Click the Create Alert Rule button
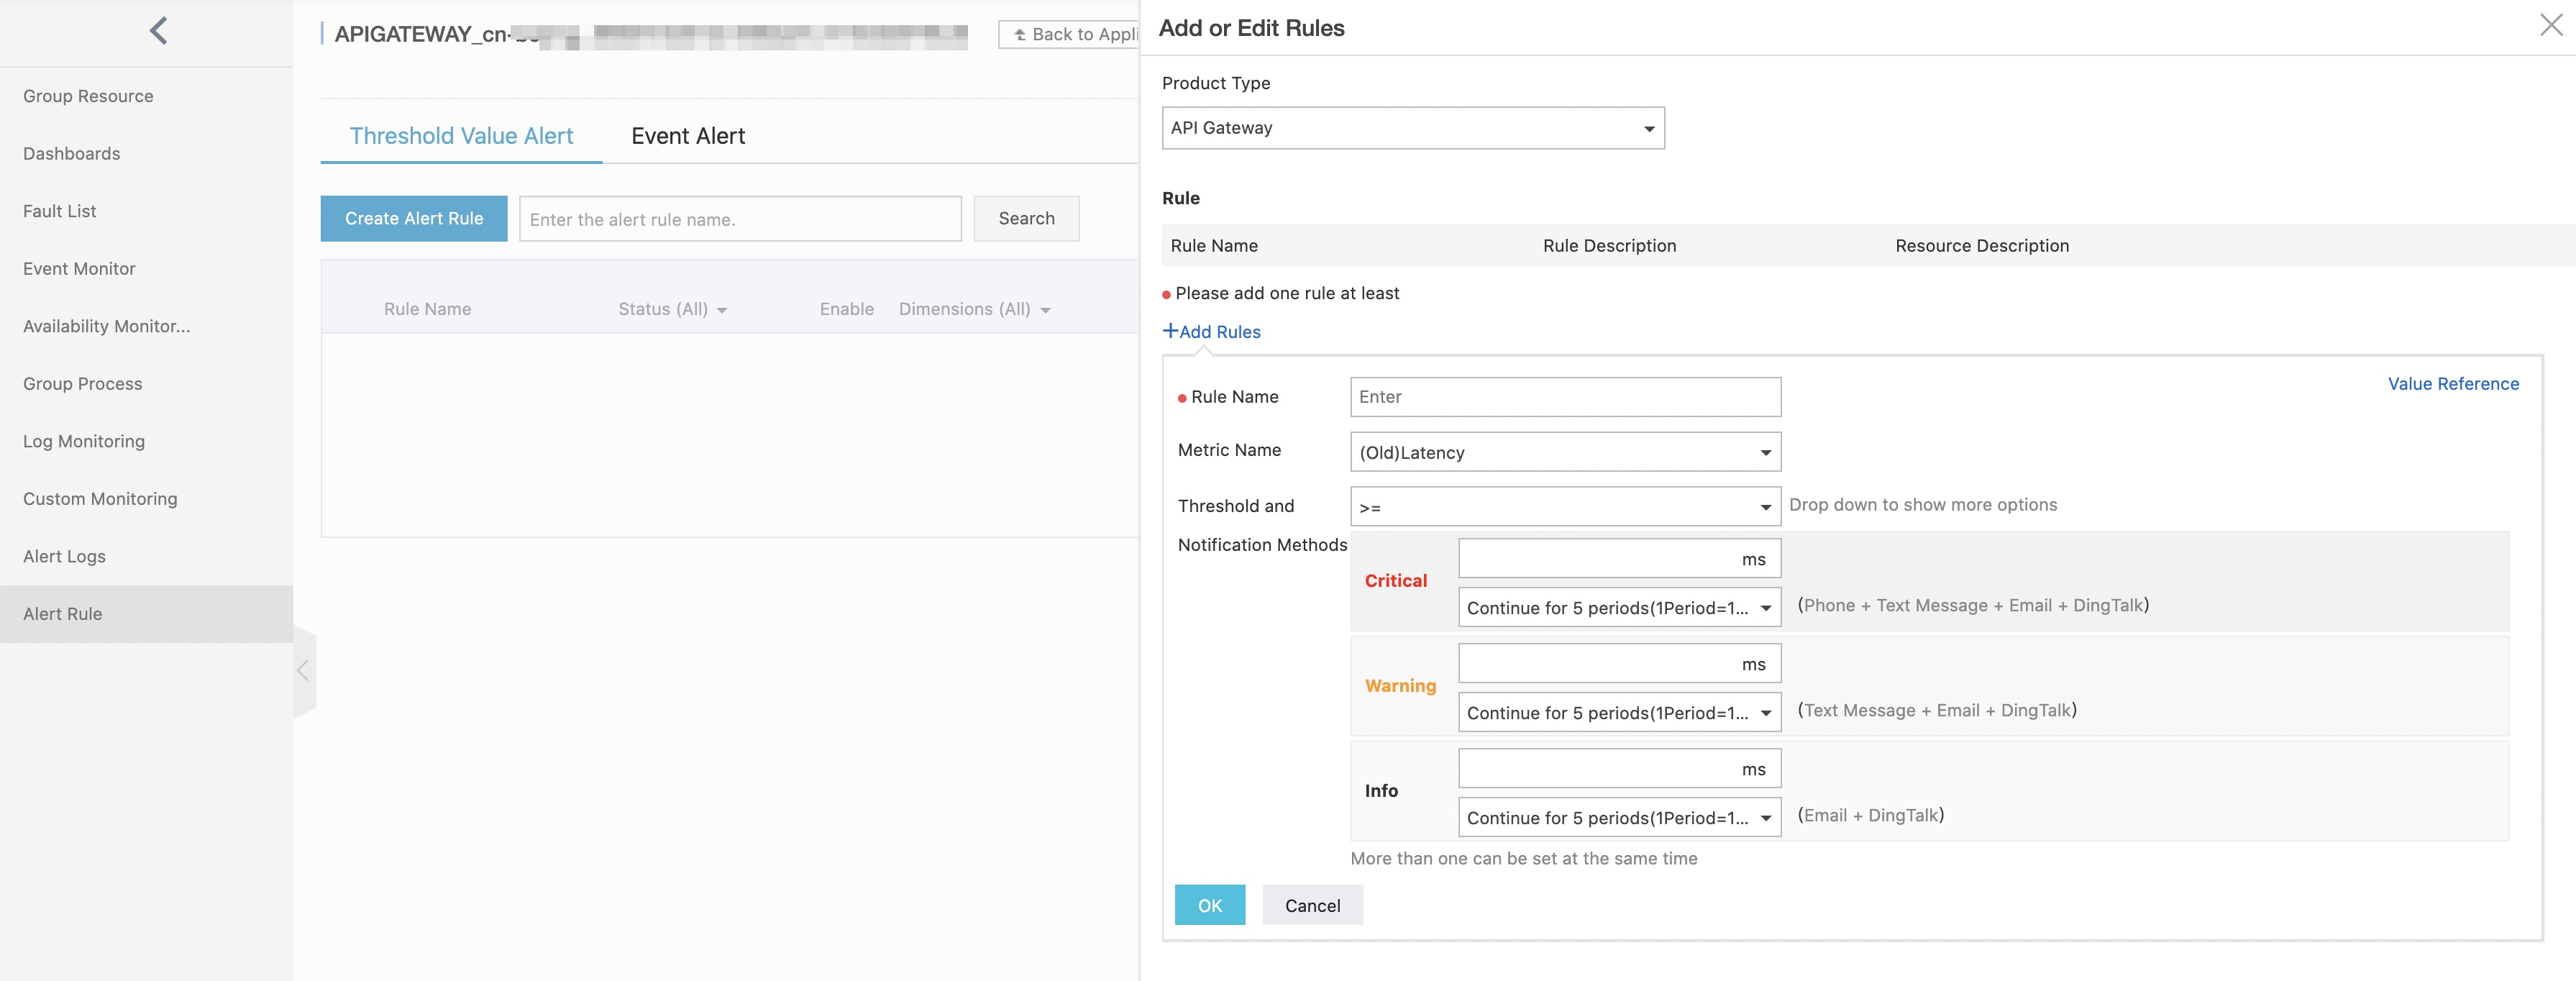Screen dimensions: 2576x981 pyautogui.click(x=414, y=219)
